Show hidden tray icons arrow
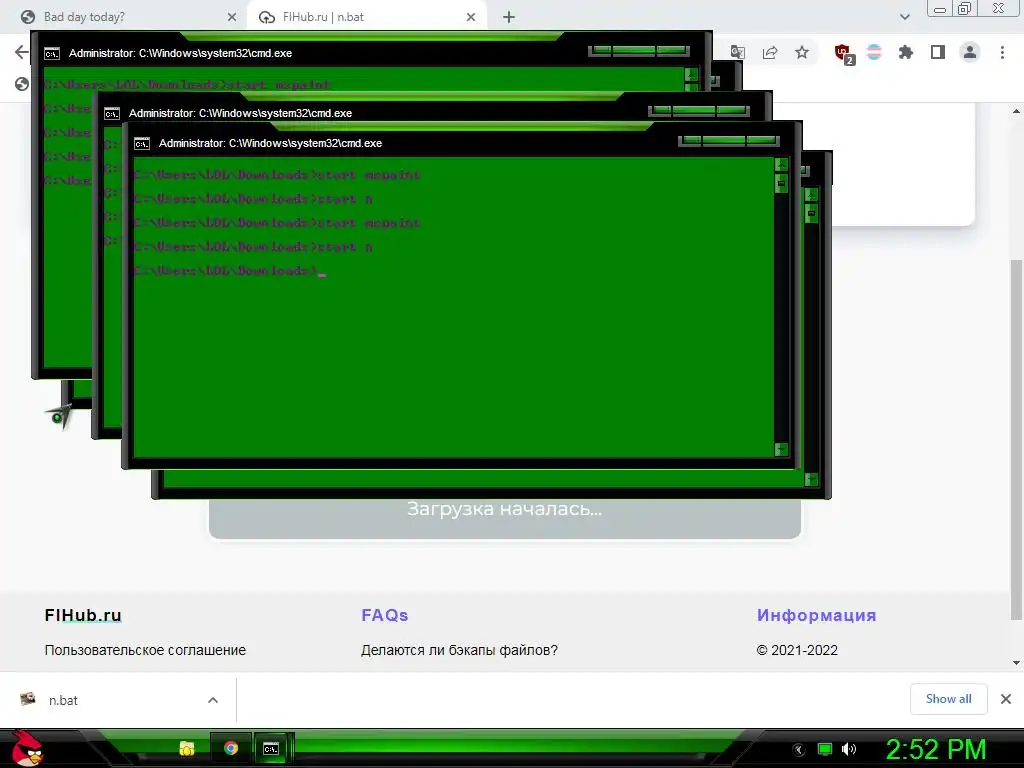The image size is (1024, 768). pos(799,750)
